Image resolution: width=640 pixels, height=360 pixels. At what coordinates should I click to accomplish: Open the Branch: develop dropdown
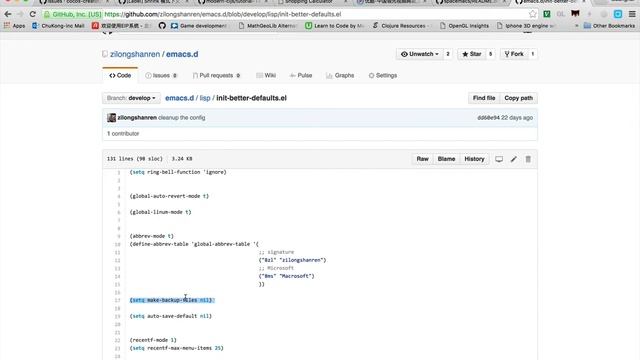(131, 98)
